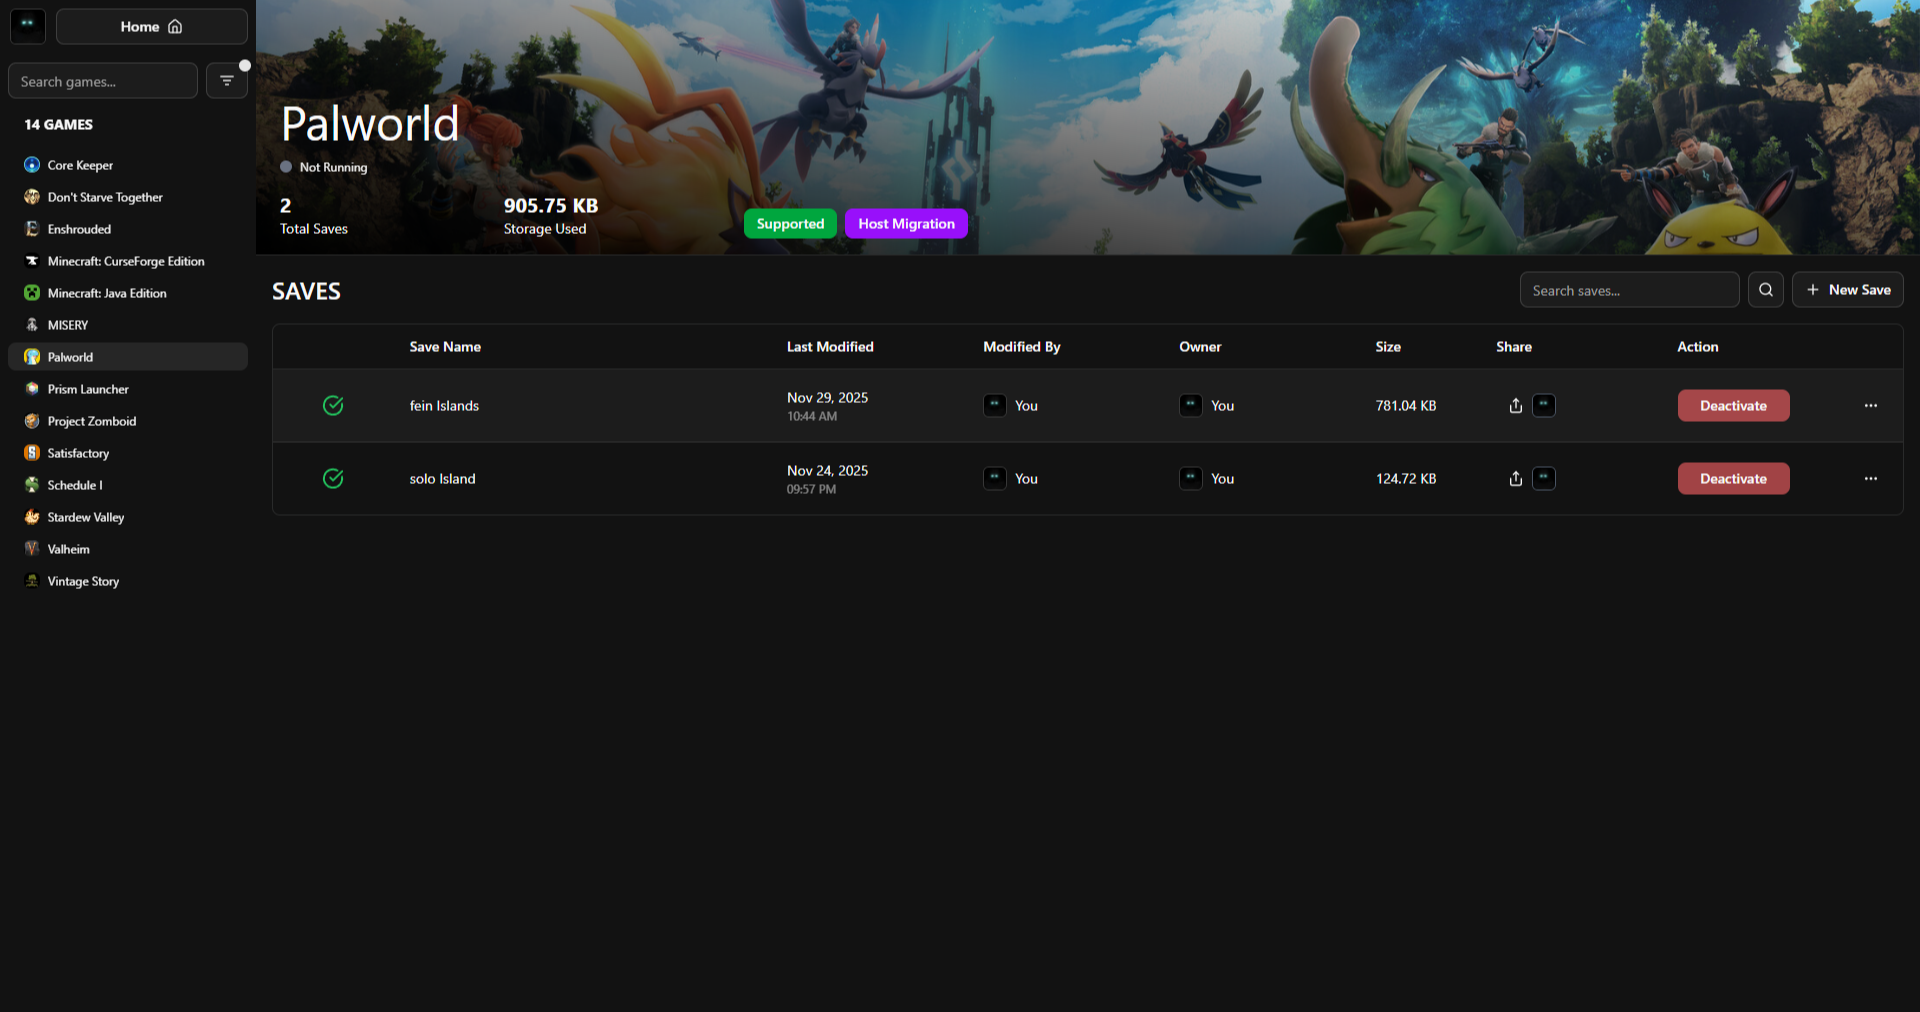Toggle active checkmark for fein Islands save
The height and width of the screenshot is (1012, 1920).
pyautogui.click(x=333, y=405)
